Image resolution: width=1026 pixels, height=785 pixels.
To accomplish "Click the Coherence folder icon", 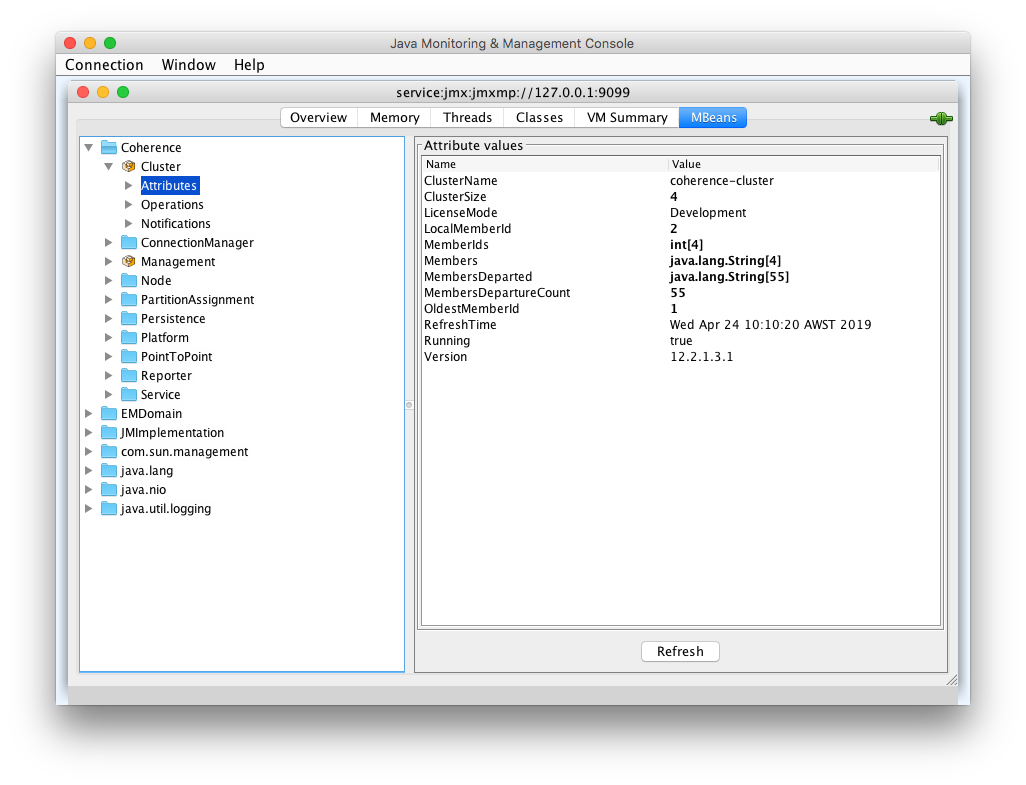I will tap(109, 148).
